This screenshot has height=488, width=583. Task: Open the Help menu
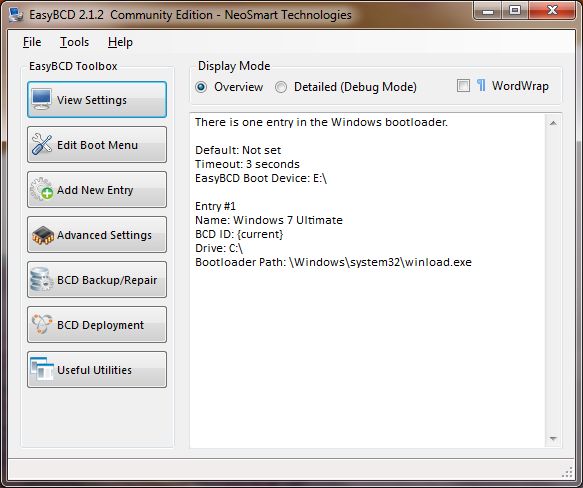(x=120, y=42)
